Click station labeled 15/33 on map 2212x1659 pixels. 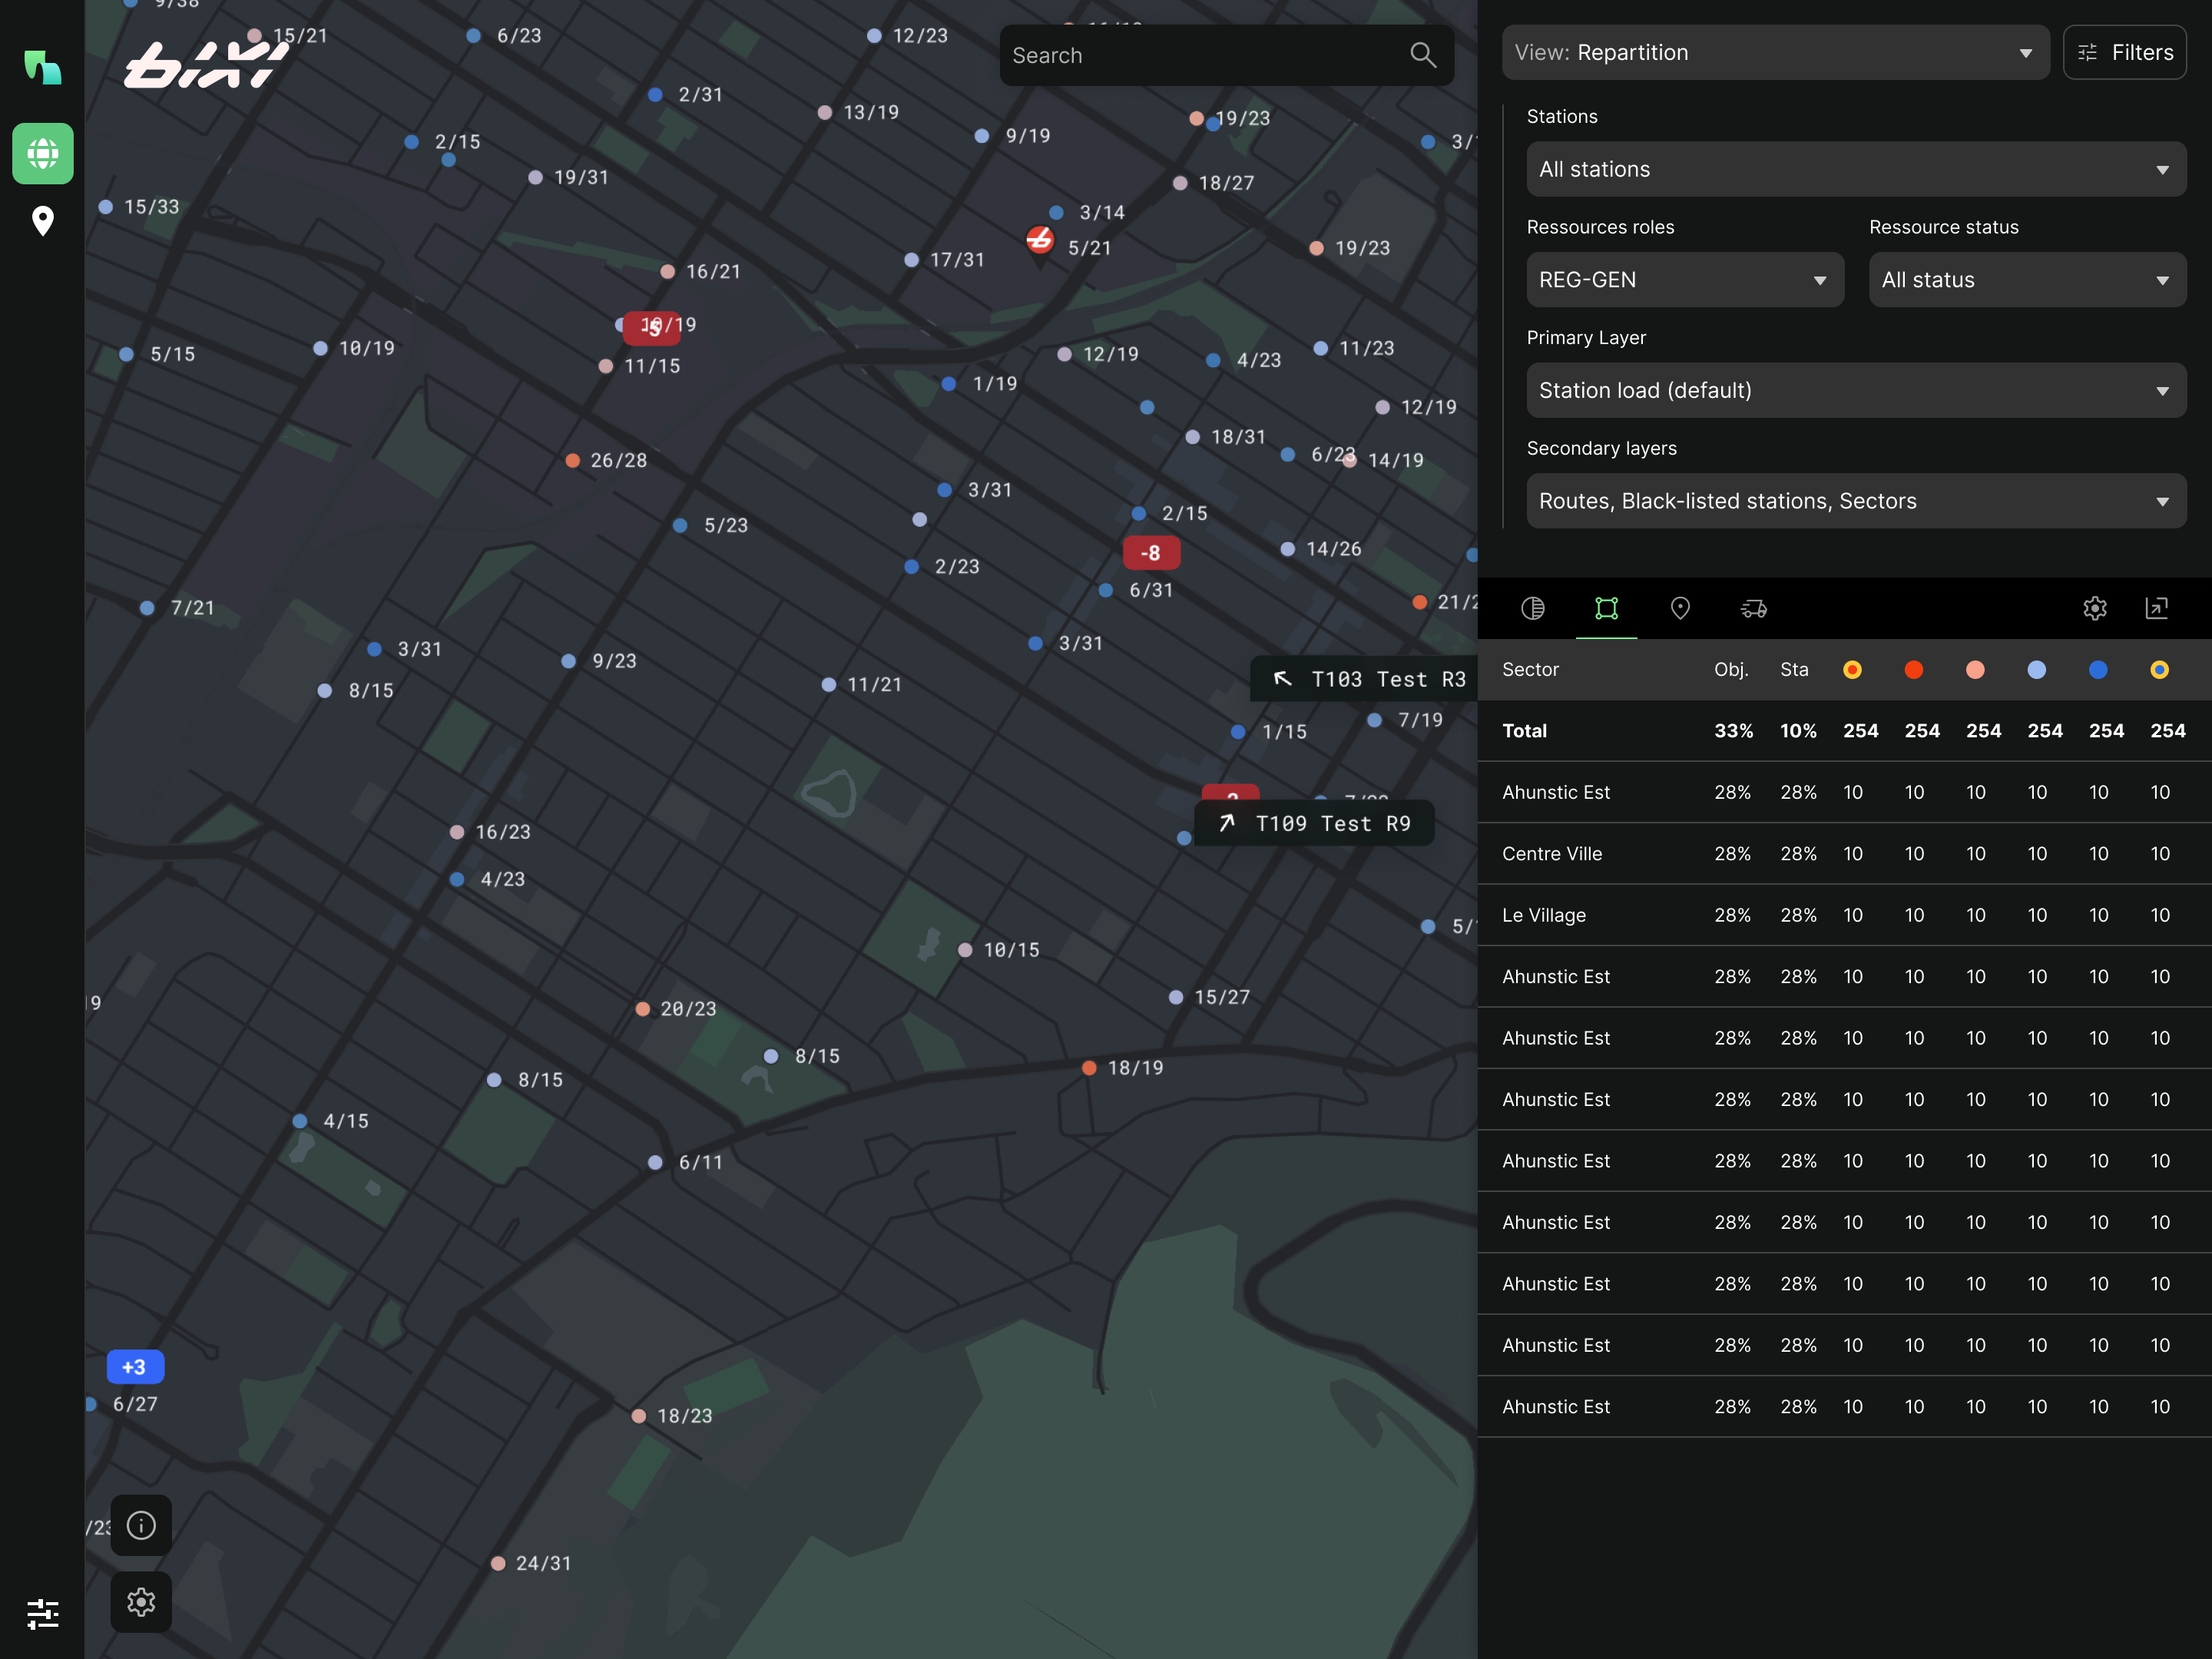click(x=106, y=207)
